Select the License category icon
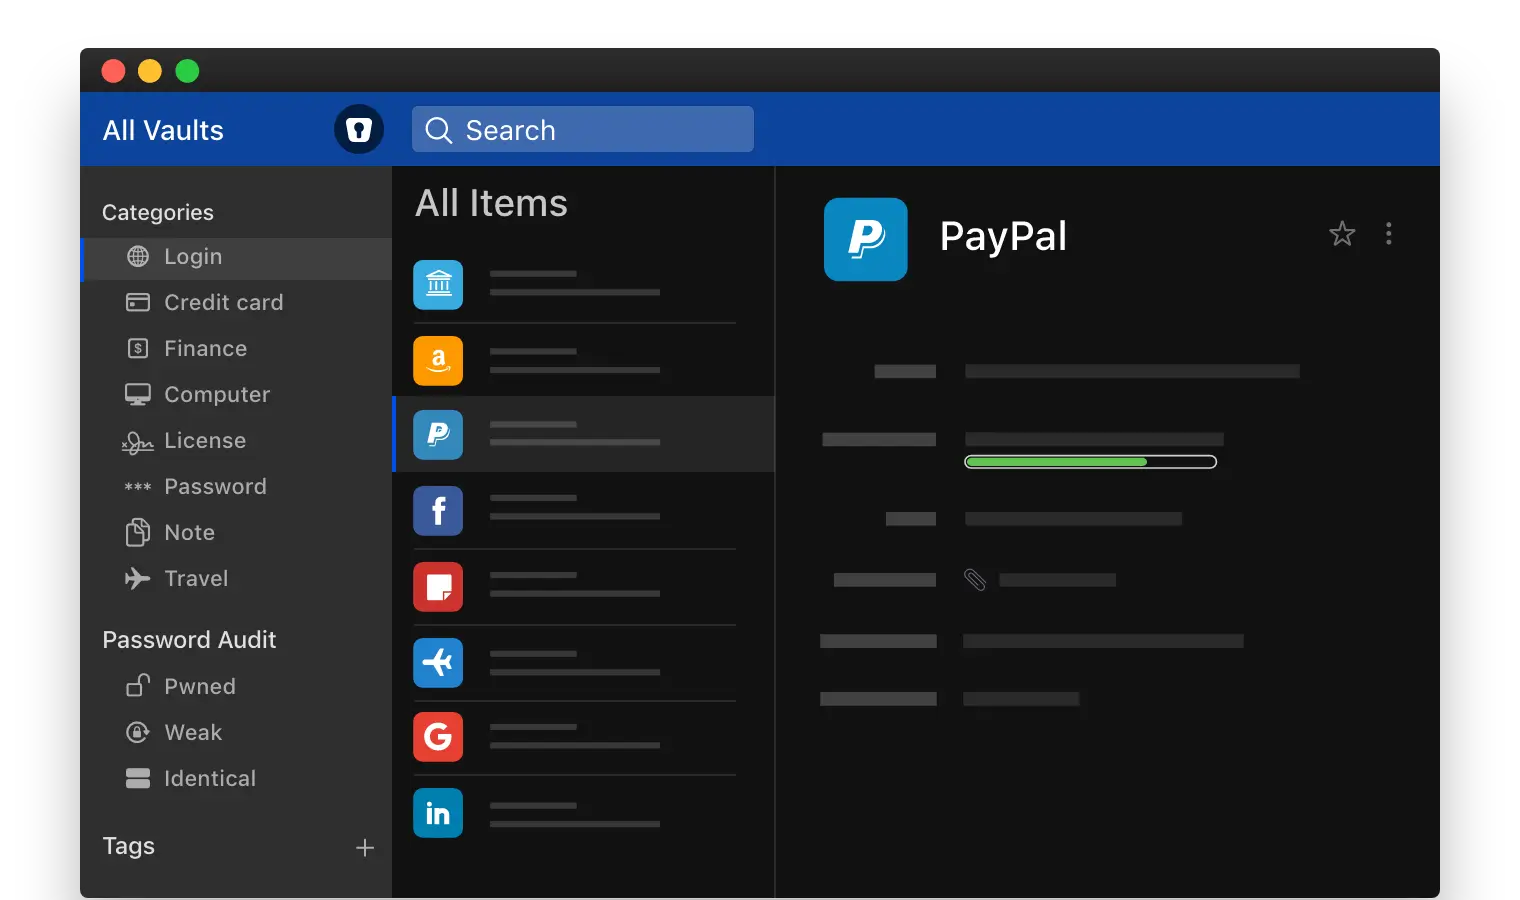This screenshot has width=1520, height=900. click(138, 440)
